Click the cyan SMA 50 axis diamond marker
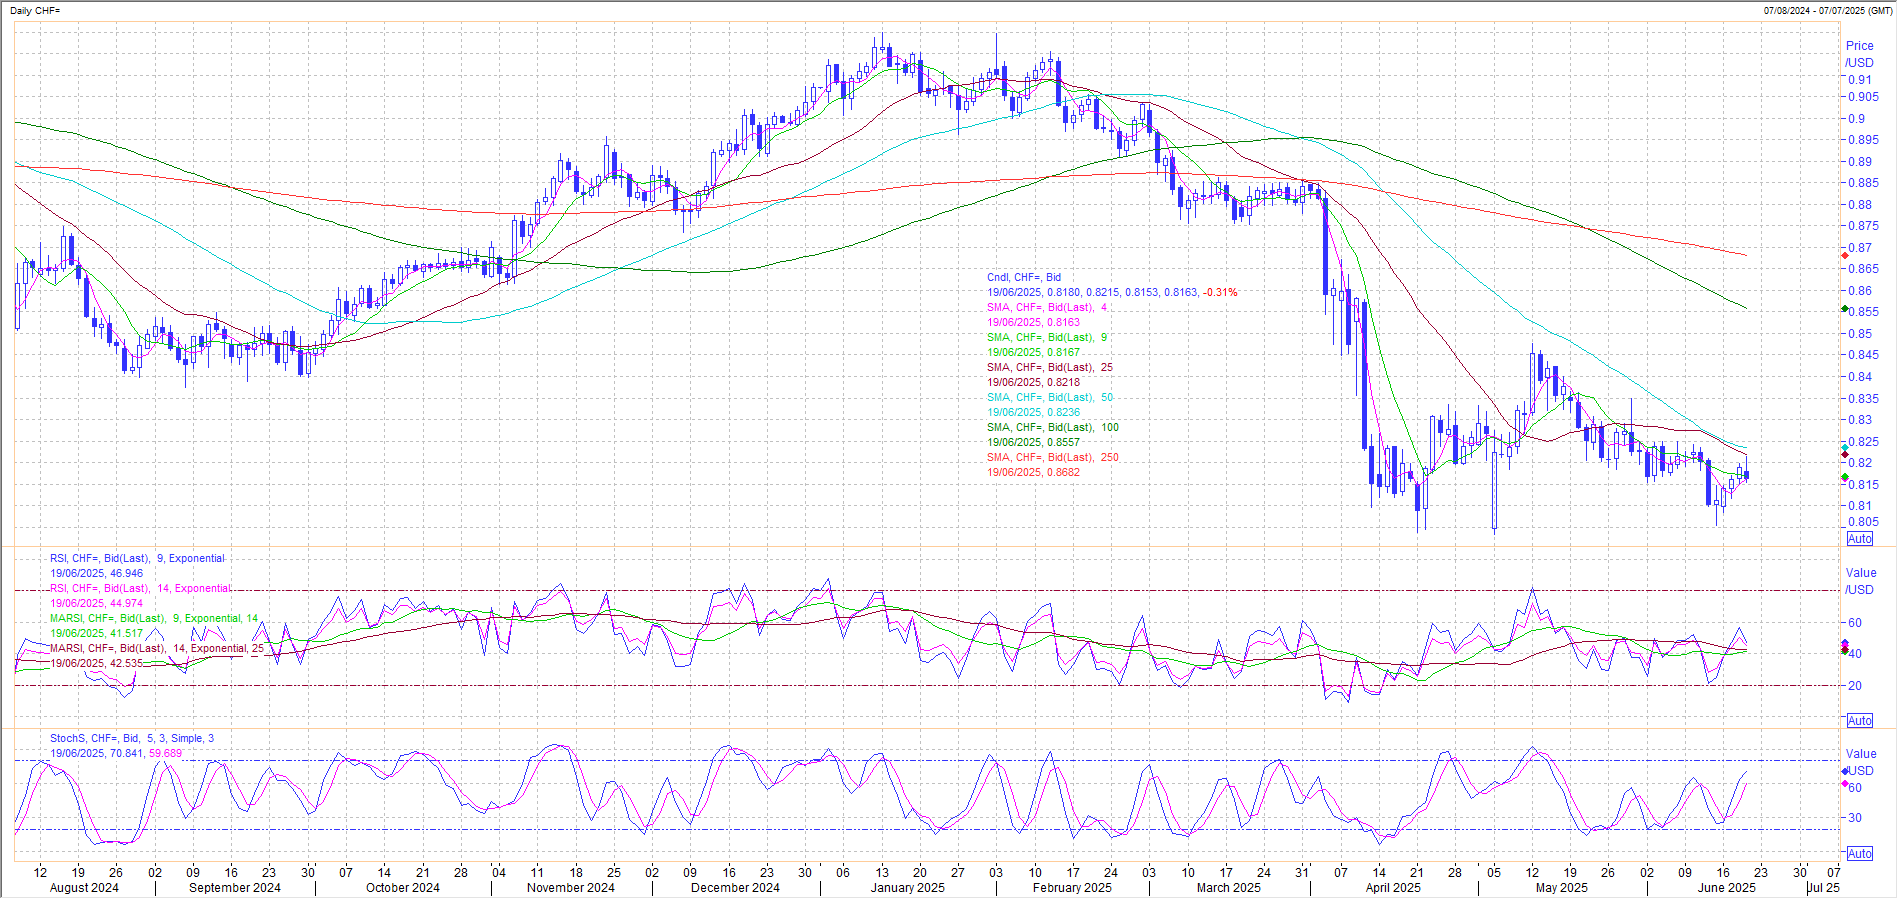The image size is (1898, 899). tap(1844, 447)
